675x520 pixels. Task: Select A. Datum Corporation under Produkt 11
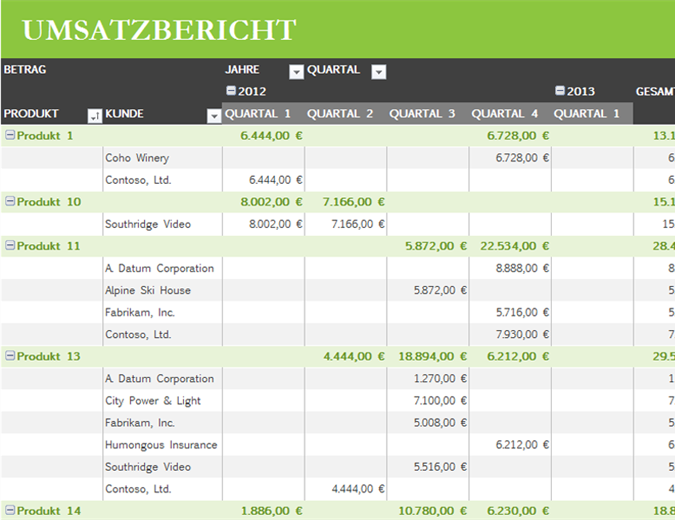pos(162,268)
